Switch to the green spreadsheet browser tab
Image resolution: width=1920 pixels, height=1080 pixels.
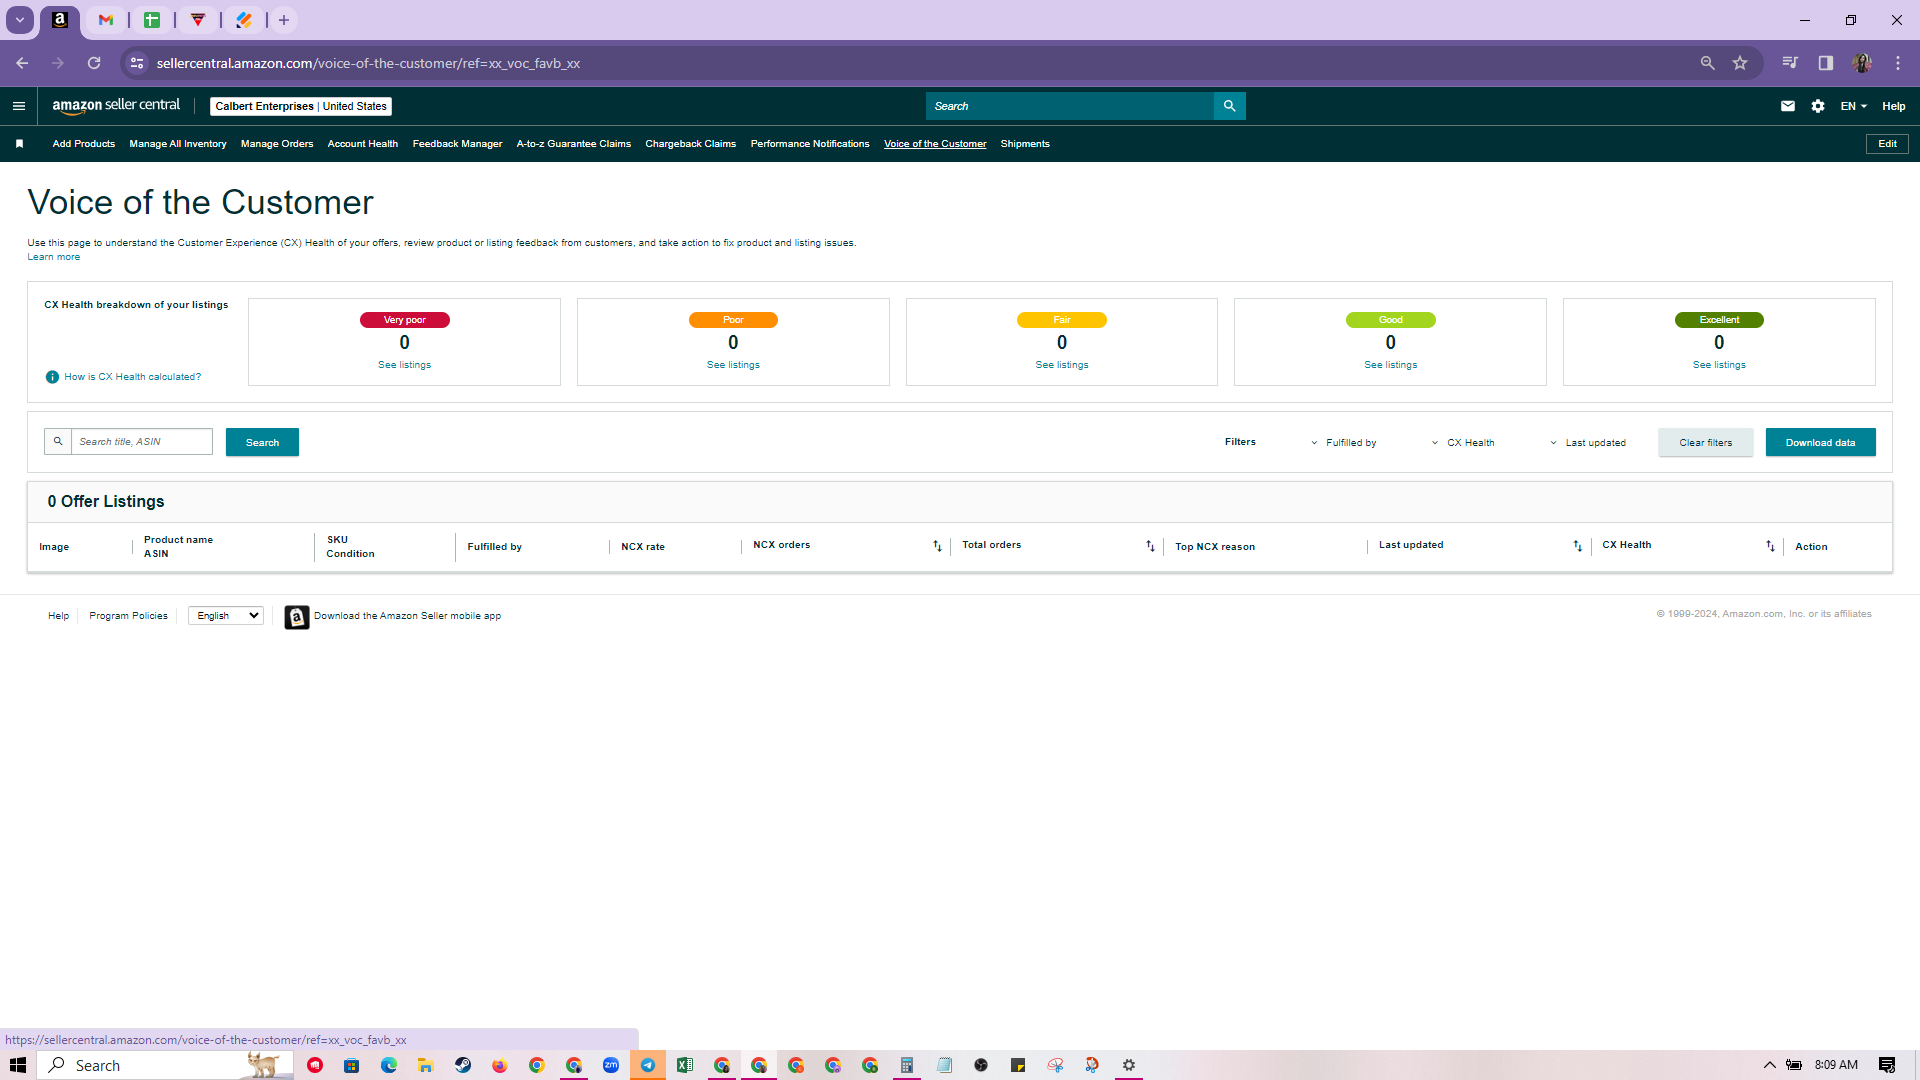[152, 20]
